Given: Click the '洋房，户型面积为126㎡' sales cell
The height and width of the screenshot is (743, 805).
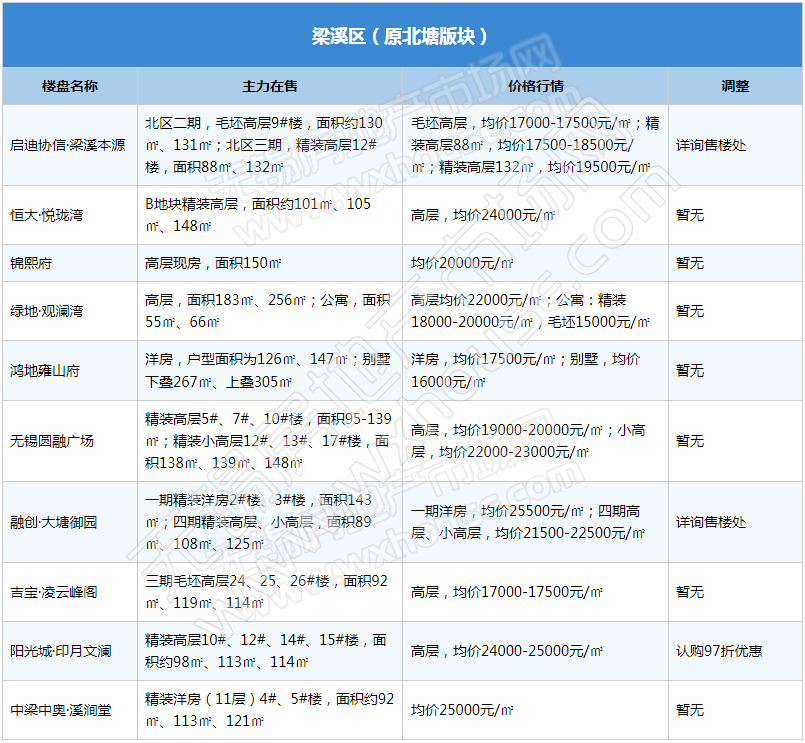Looking at the screenshot, I should point(268,370).
